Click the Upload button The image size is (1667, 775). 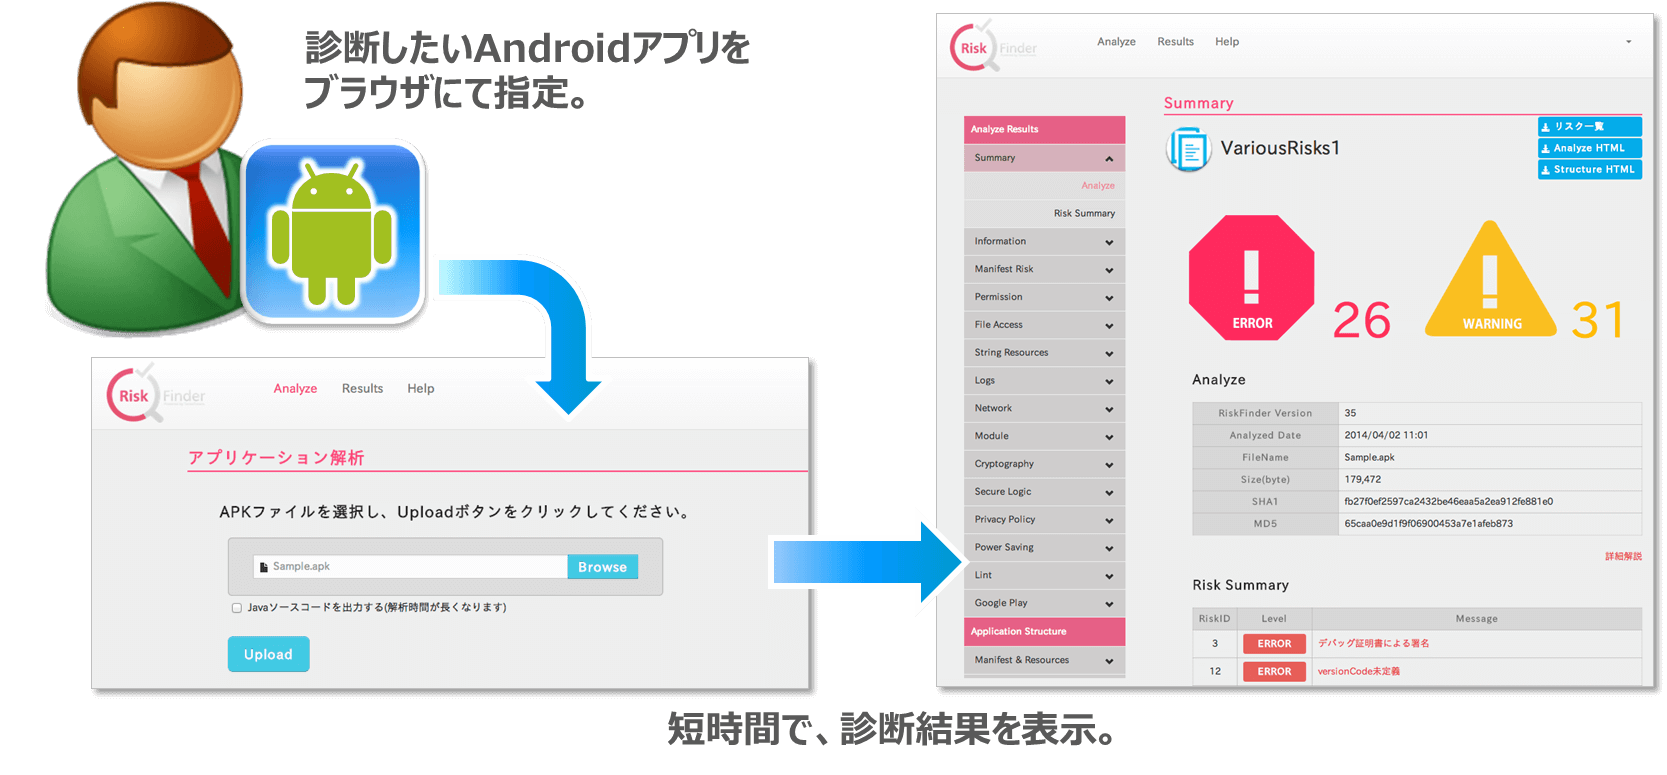pos(268,654)
